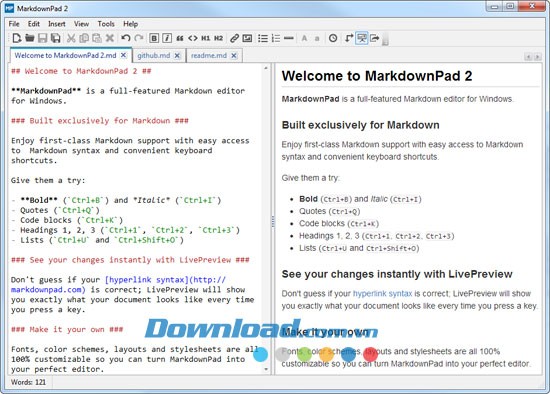Click the Words: 121 status bar entry
Screen dimensions: 550x394
[x=28, y=382]
